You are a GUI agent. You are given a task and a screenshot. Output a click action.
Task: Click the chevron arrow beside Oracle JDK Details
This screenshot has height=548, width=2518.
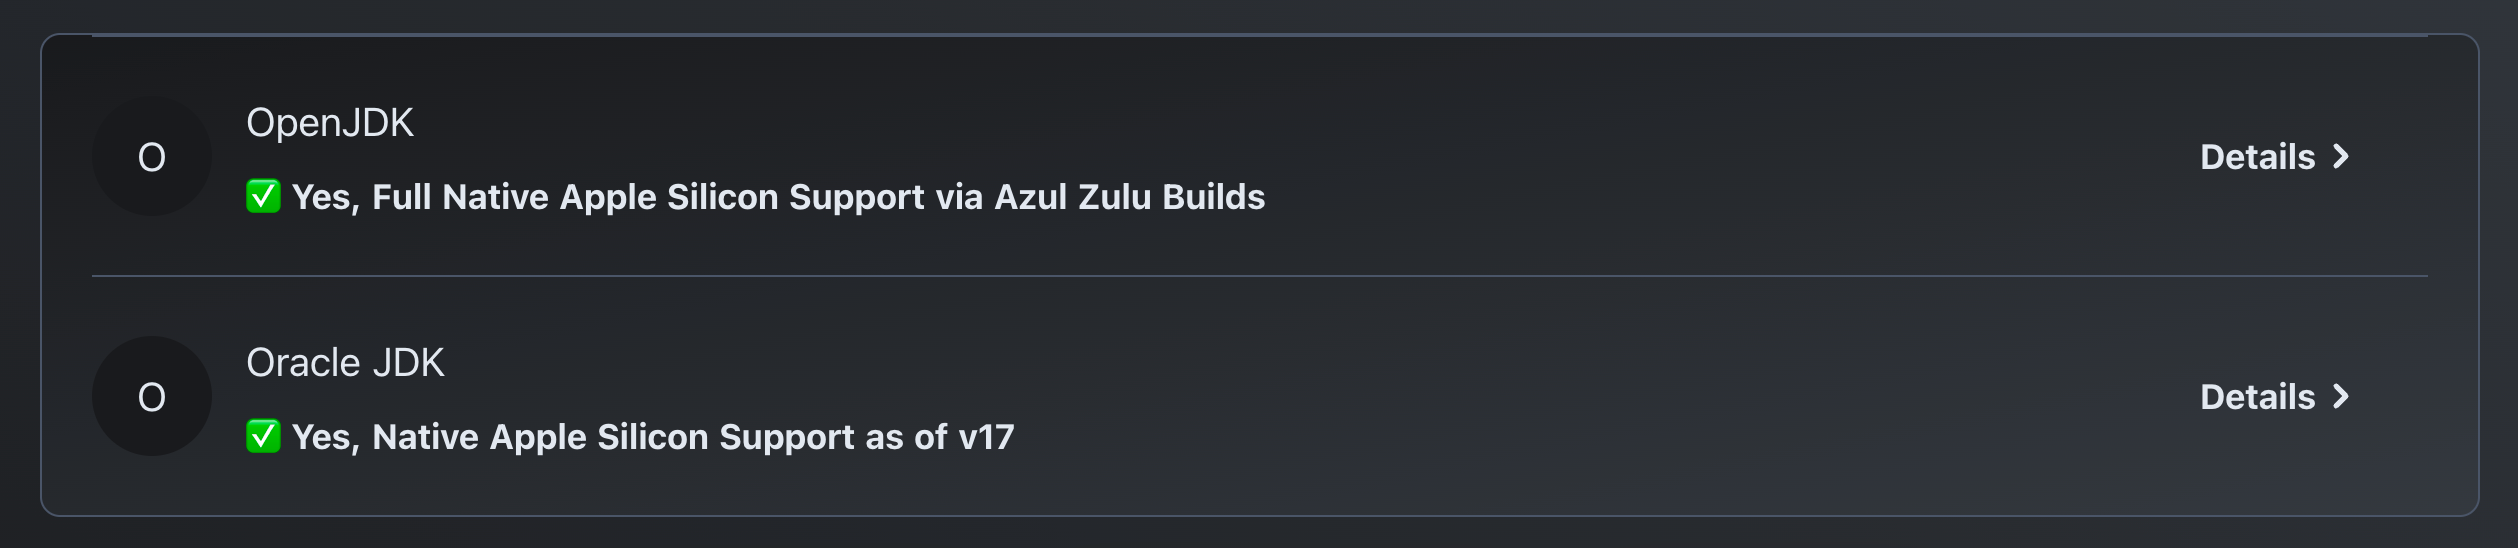coord(2341,397)
